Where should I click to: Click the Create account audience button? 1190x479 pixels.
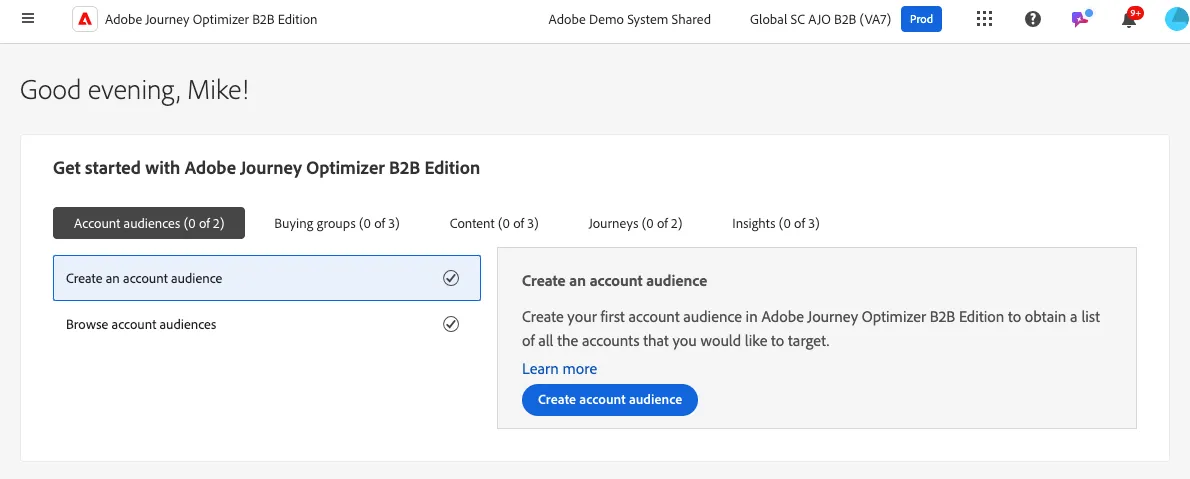pos(609,399)
